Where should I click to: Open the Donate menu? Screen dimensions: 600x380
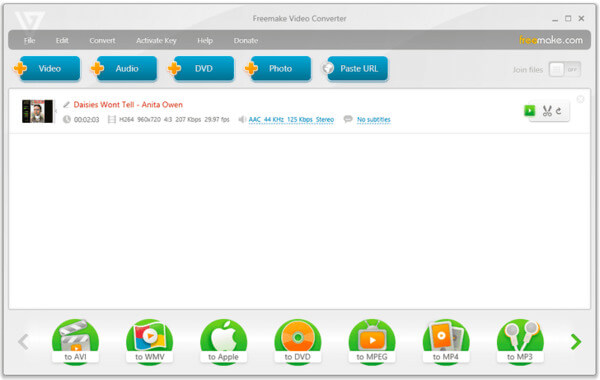[x=246, y=41]
